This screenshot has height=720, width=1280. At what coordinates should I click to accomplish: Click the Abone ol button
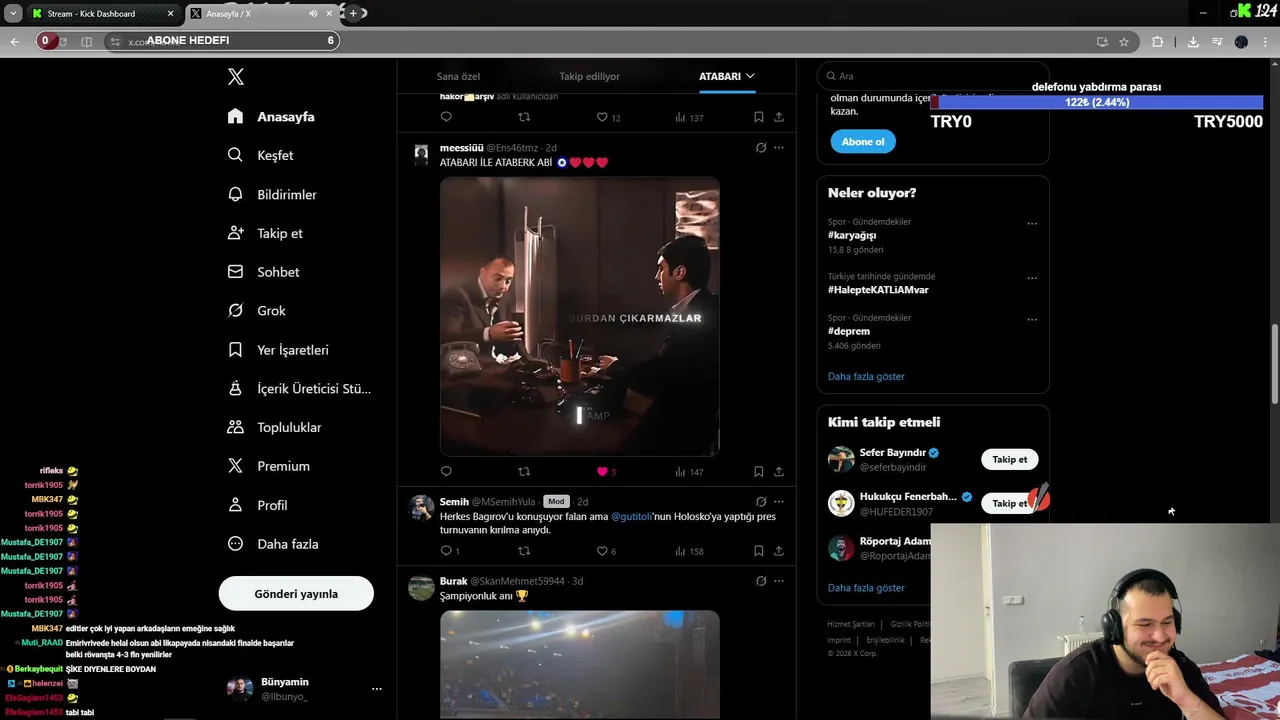pos(863,142)
